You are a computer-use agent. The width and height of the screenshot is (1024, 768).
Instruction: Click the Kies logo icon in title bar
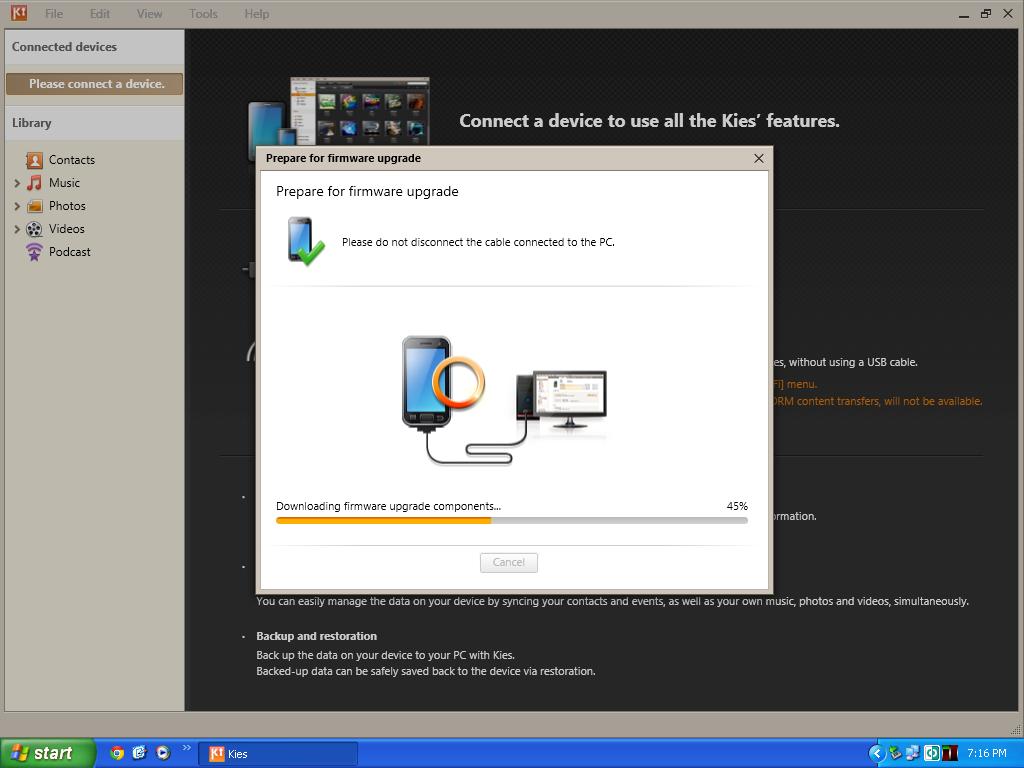click(x=19, y=12)
